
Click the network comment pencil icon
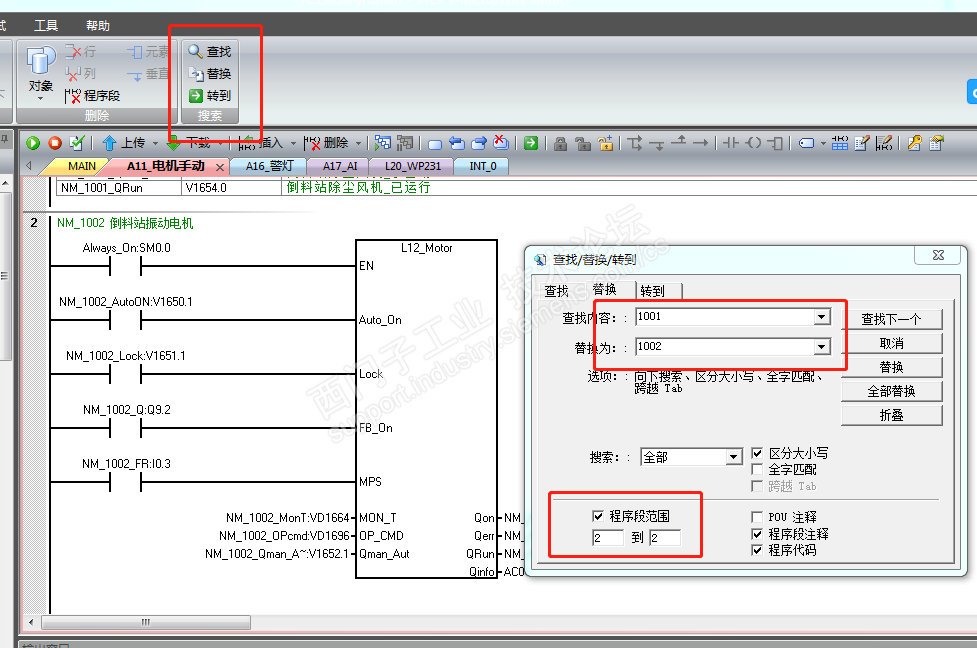tap(884, 143)
